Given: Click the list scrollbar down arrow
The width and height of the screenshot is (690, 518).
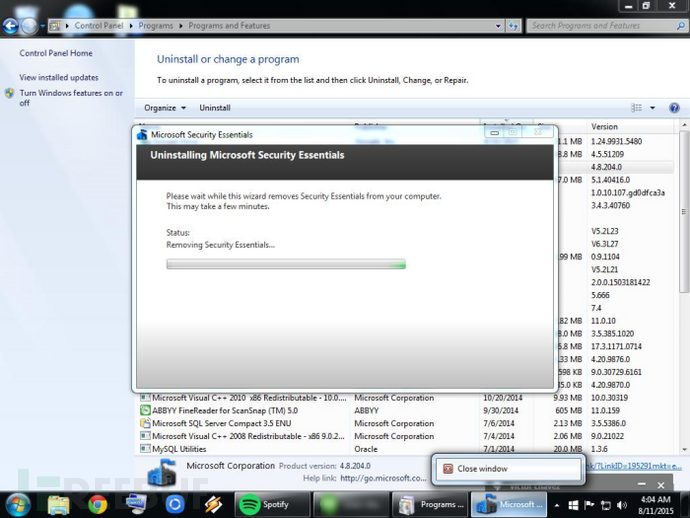Looking at the screenshot, I should [684, 449].
